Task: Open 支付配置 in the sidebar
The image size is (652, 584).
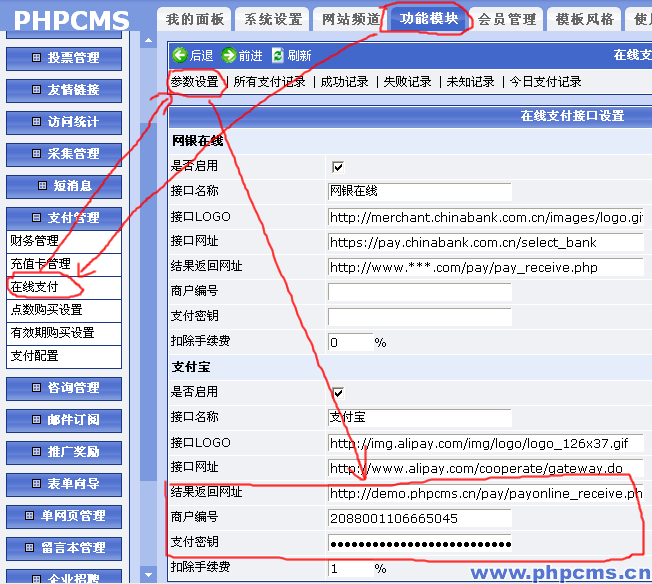Action: (64, 356)
